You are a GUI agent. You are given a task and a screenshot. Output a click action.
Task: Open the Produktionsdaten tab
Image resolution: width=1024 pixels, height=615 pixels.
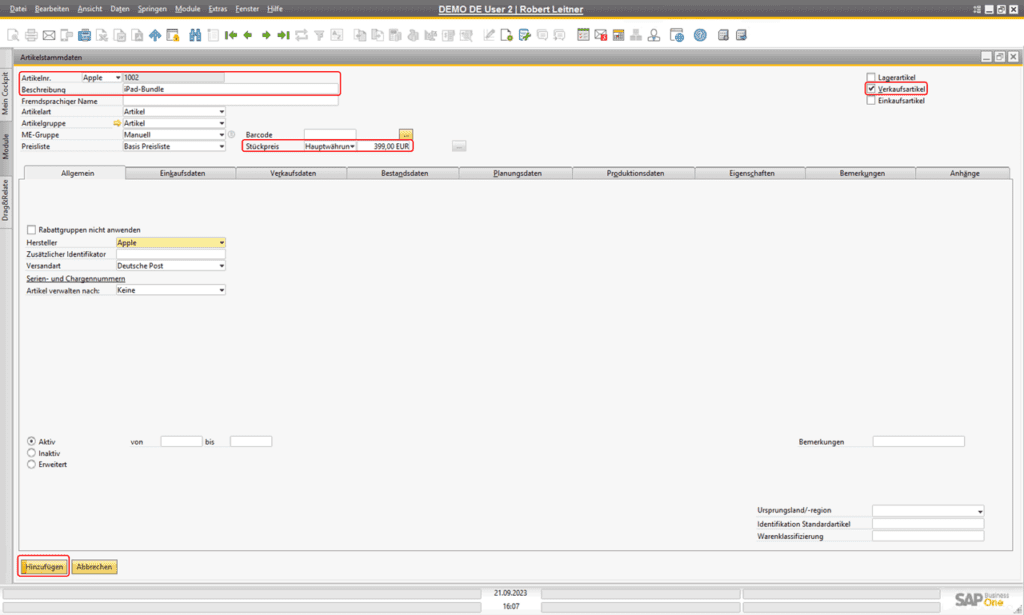click(x=635, y=174)
